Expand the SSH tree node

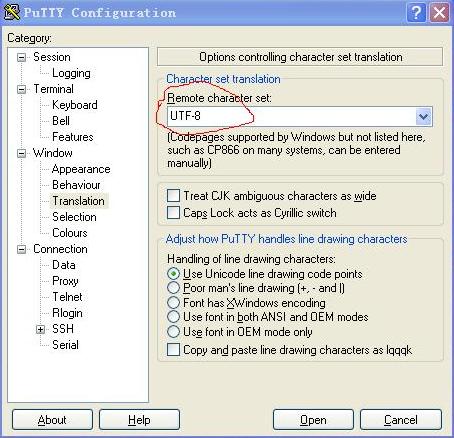click(40, 329)
